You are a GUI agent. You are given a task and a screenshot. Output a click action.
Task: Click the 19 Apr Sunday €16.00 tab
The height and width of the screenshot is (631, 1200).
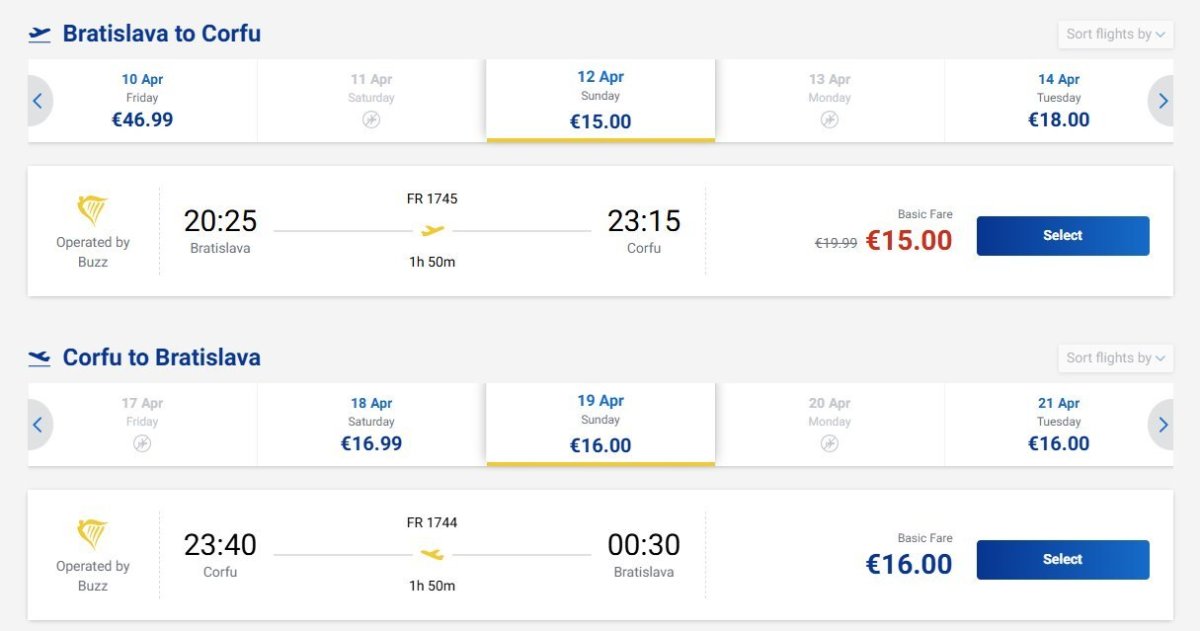click(x=600, y=424)
